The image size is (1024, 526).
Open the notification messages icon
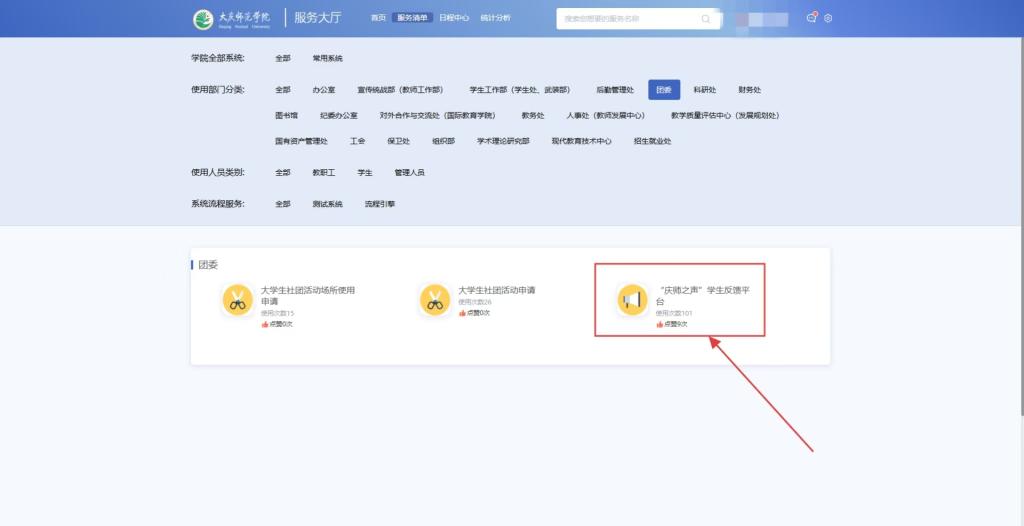[812, 18]
